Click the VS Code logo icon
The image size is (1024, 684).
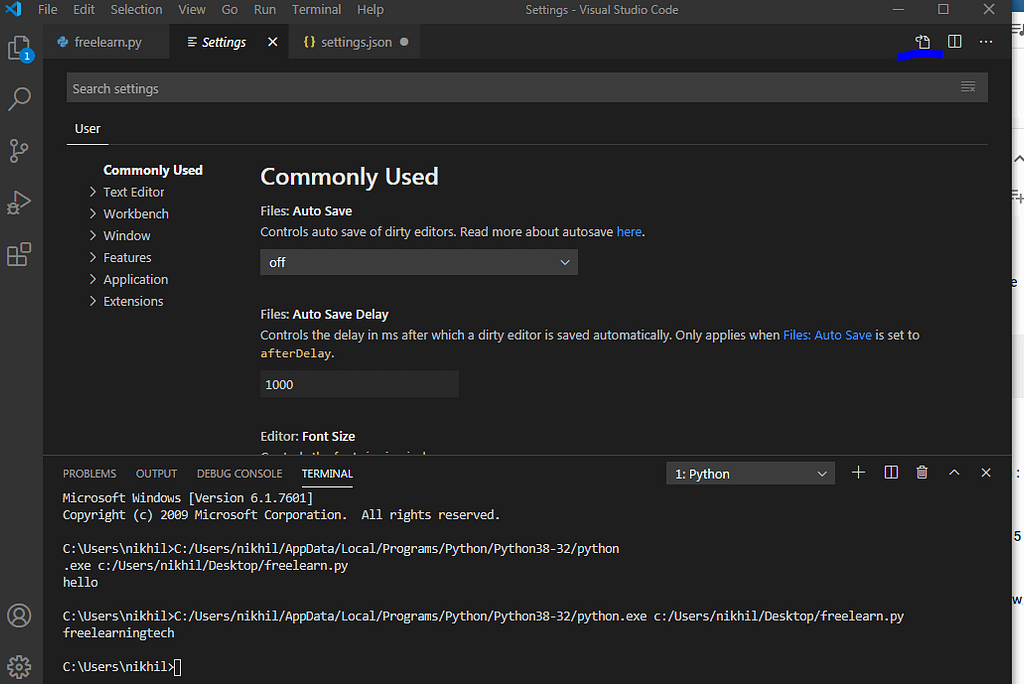point(13,9)
